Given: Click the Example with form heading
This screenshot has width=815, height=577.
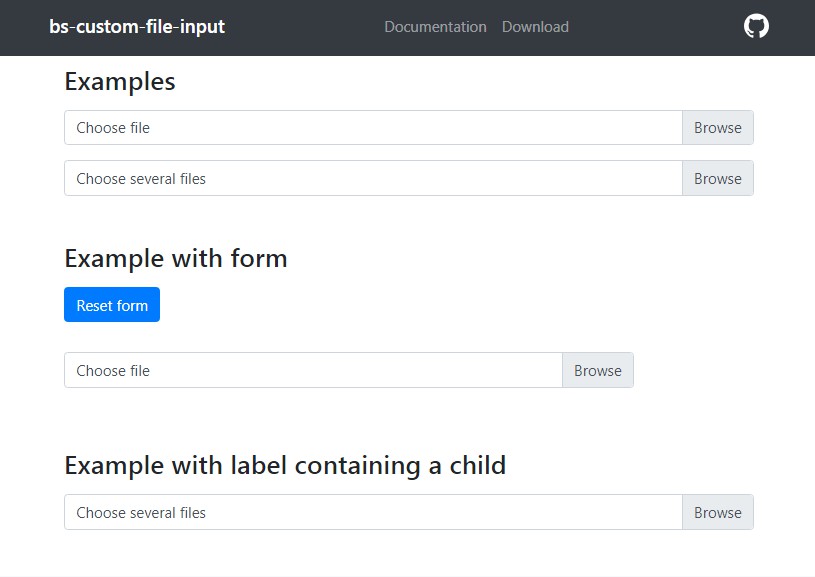Looking at the screenshot, I should point(175,258).
